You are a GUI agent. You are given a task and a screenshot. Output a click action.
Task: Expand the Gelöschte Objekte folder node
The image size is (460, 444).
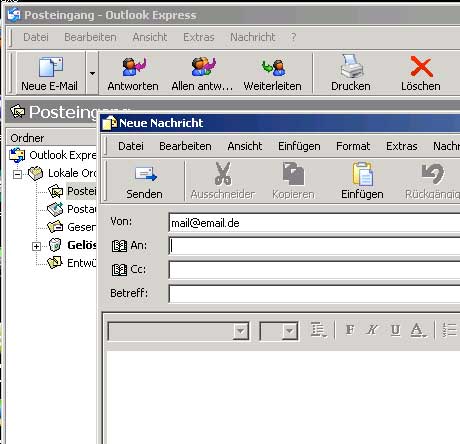tap(36, 246)
